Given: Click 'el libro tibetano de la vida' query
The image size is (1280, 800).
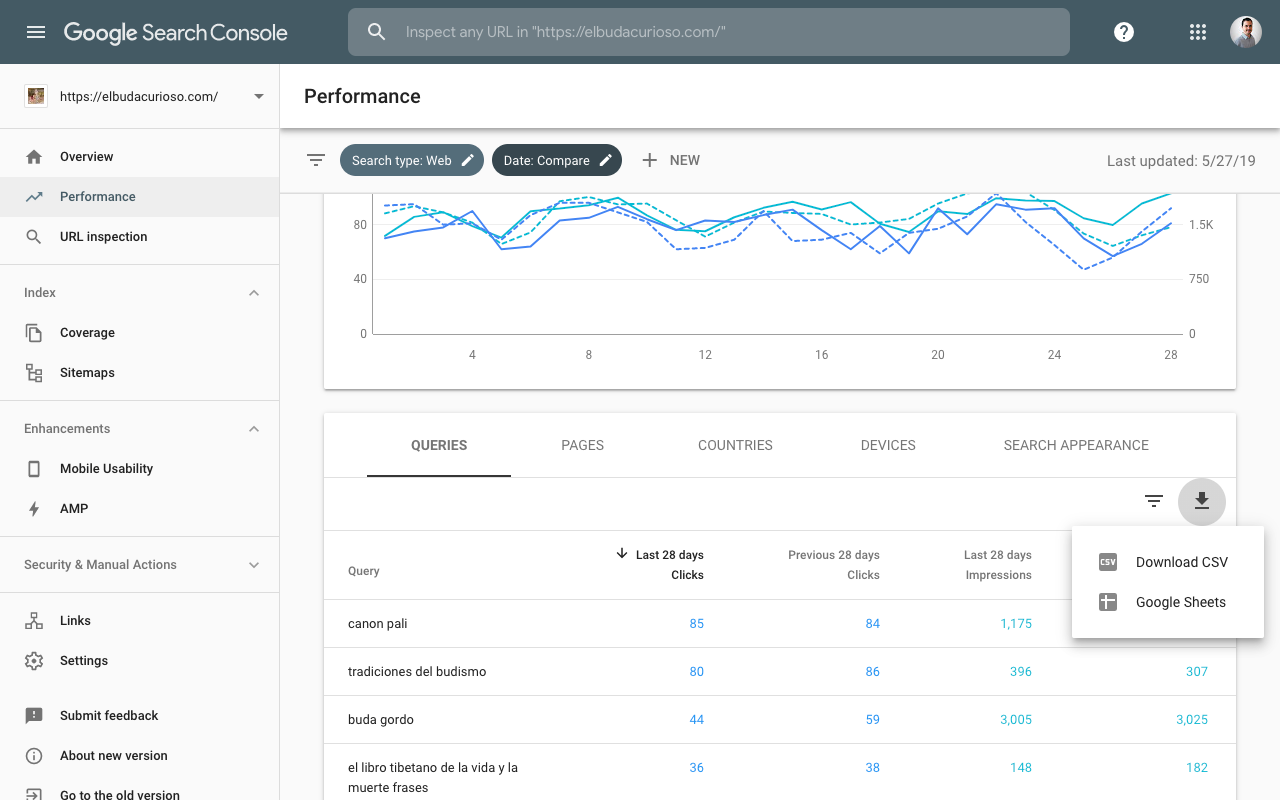Looking at the screenshot, I should [433, 778].
